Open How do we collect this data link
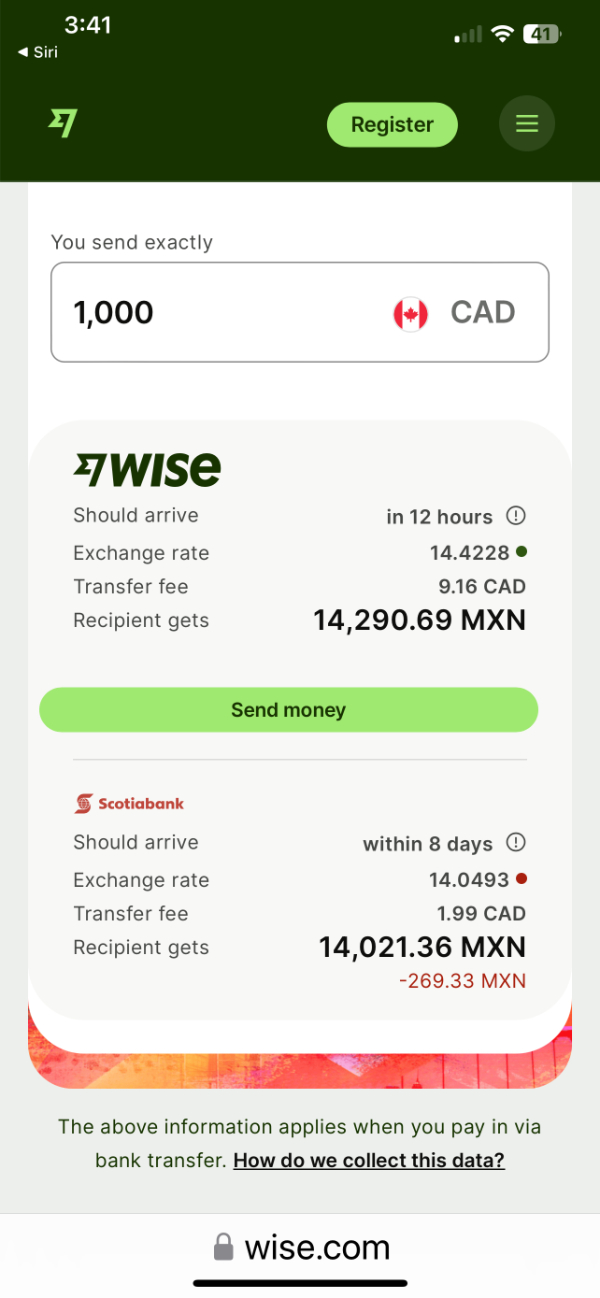 (x=369, y=1160)
